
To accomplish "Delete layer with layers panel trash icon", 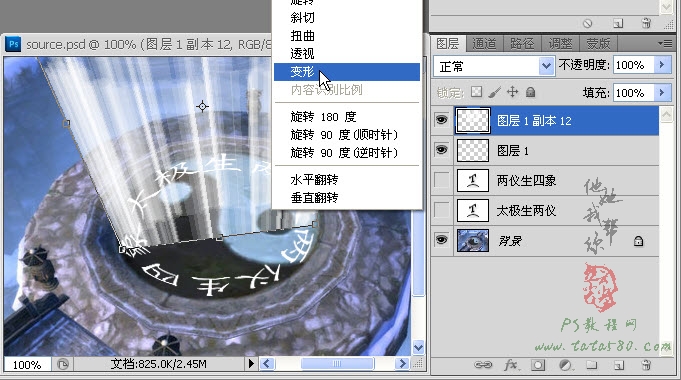I will tap(646, 365).
